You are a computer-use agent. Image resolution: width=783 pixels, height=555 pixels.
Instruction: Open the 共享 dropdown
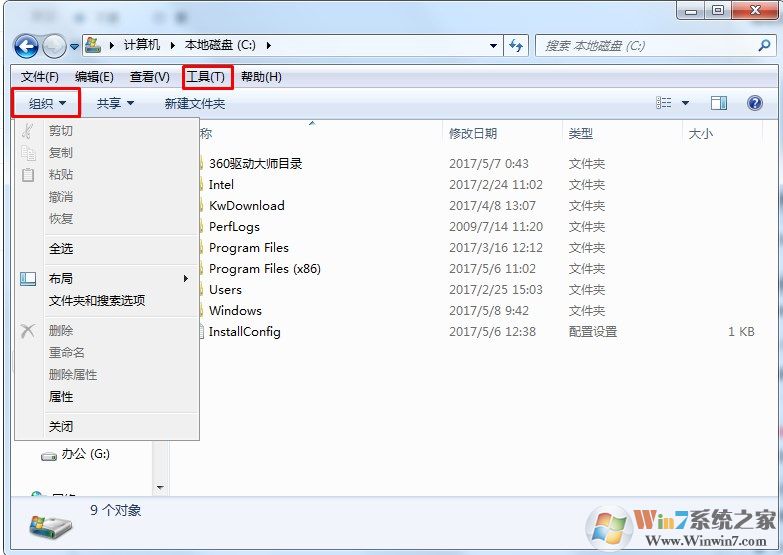pos(115,103)
